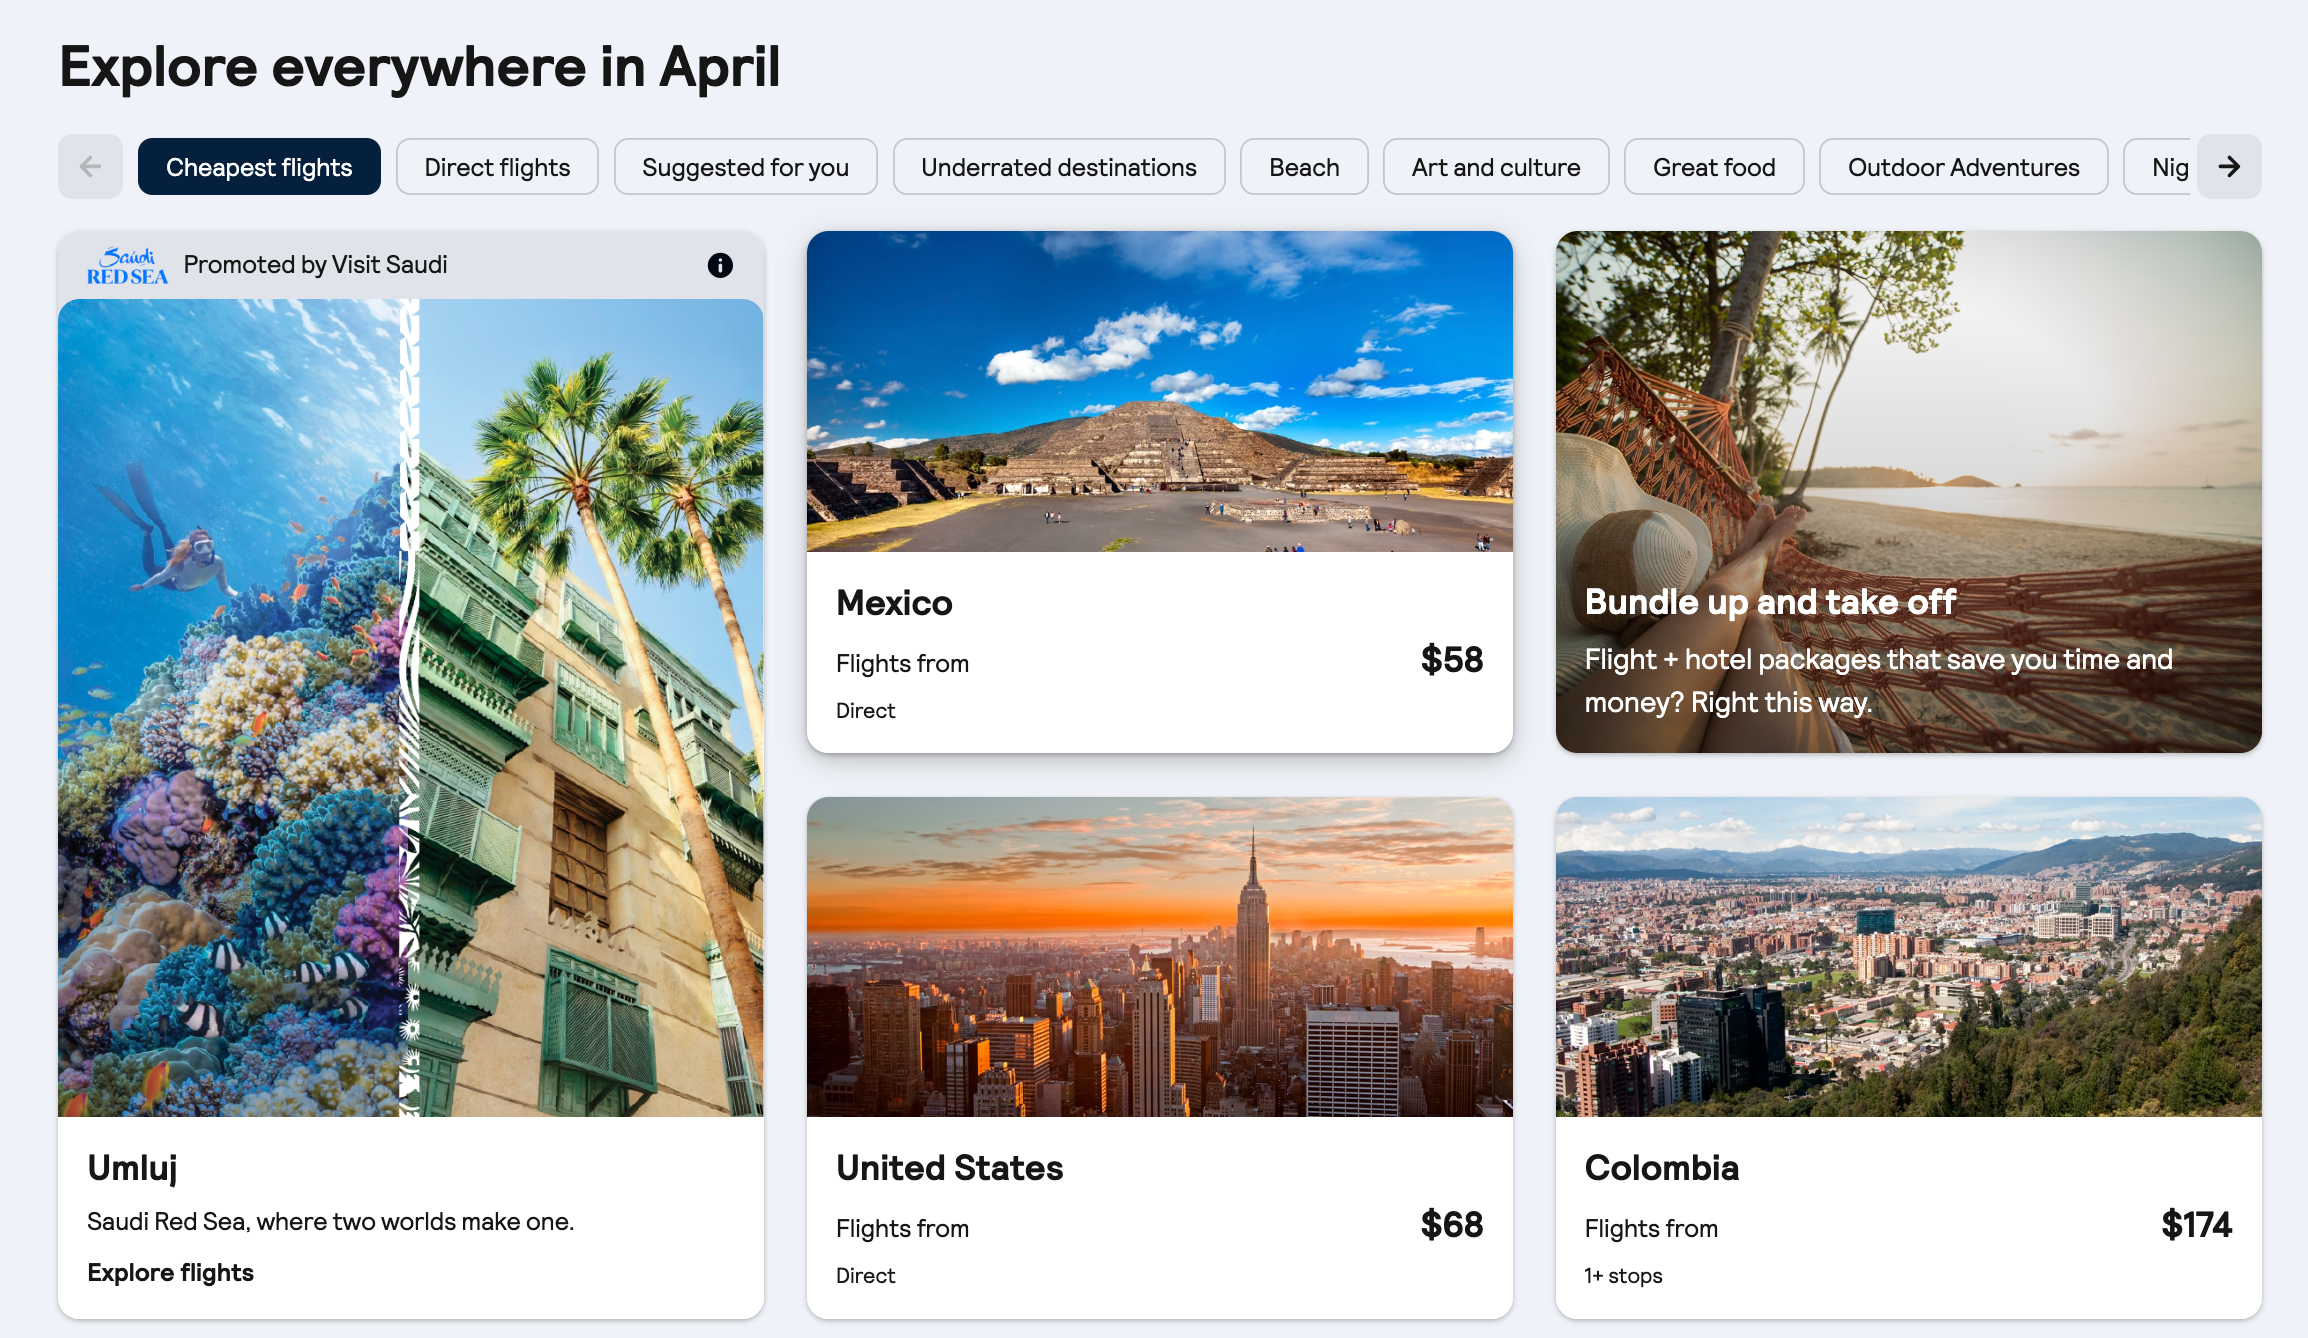2308x1338 pixels.
Task: Select the Outdoor Adventures chip
Action: (x=1963, y=166)
